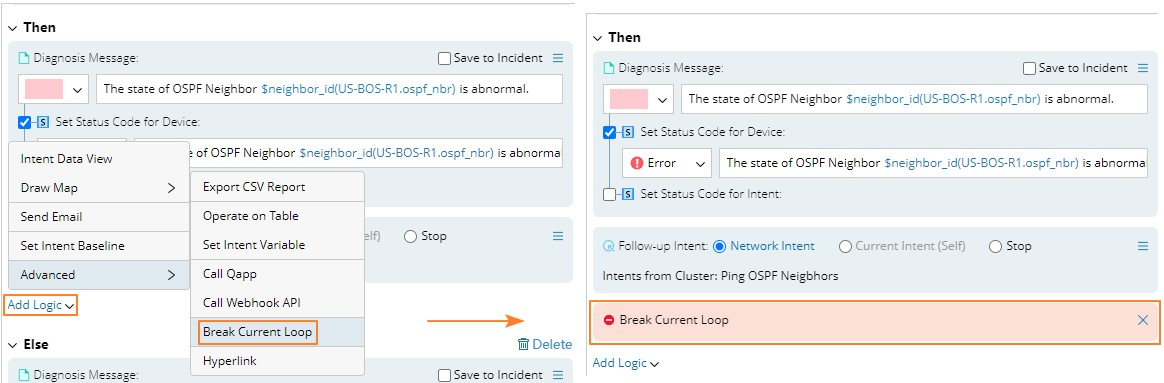Choose Break Current Loop from Advanced submenu
The image size is (1164, 383).
click(x=258, y=332)
